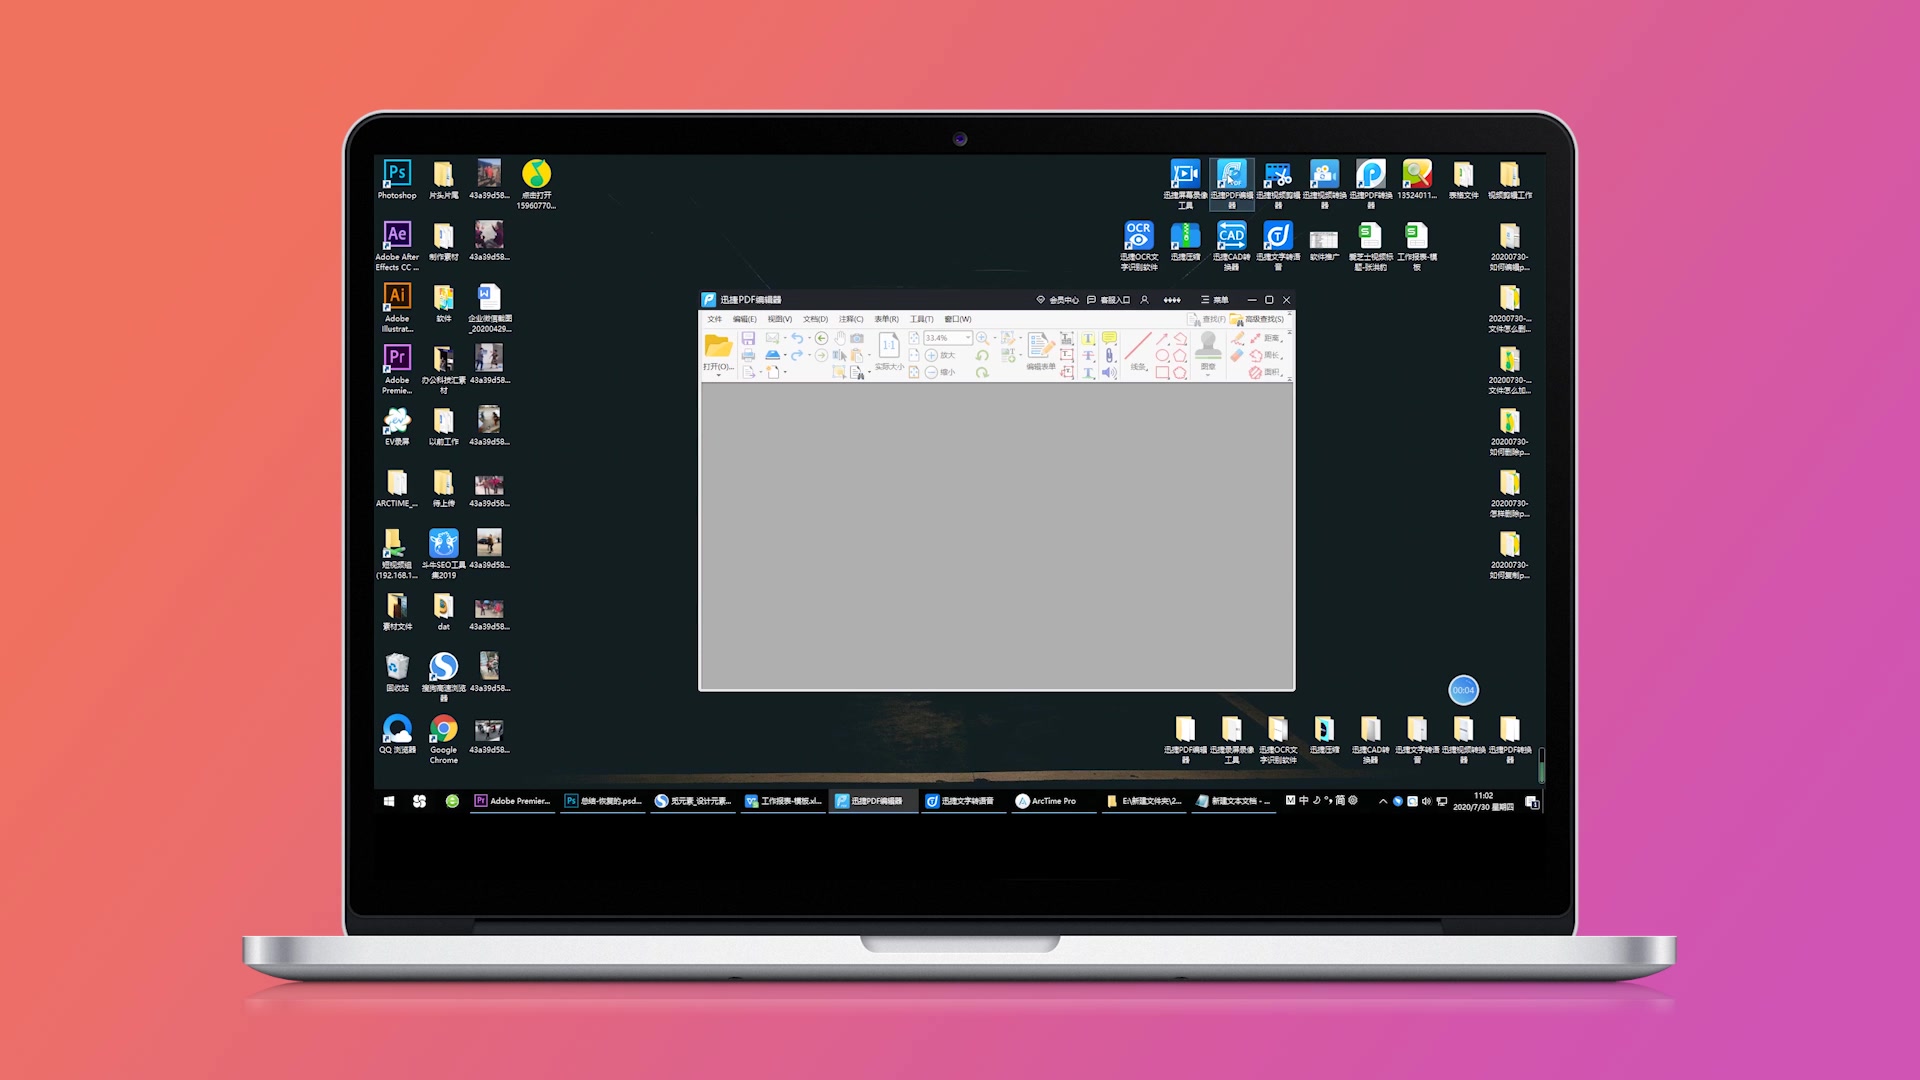Click the Stamp (图章) icon
Image resolution: width=1920 pixels, height=1080 pixels.
pos(1208,347)
